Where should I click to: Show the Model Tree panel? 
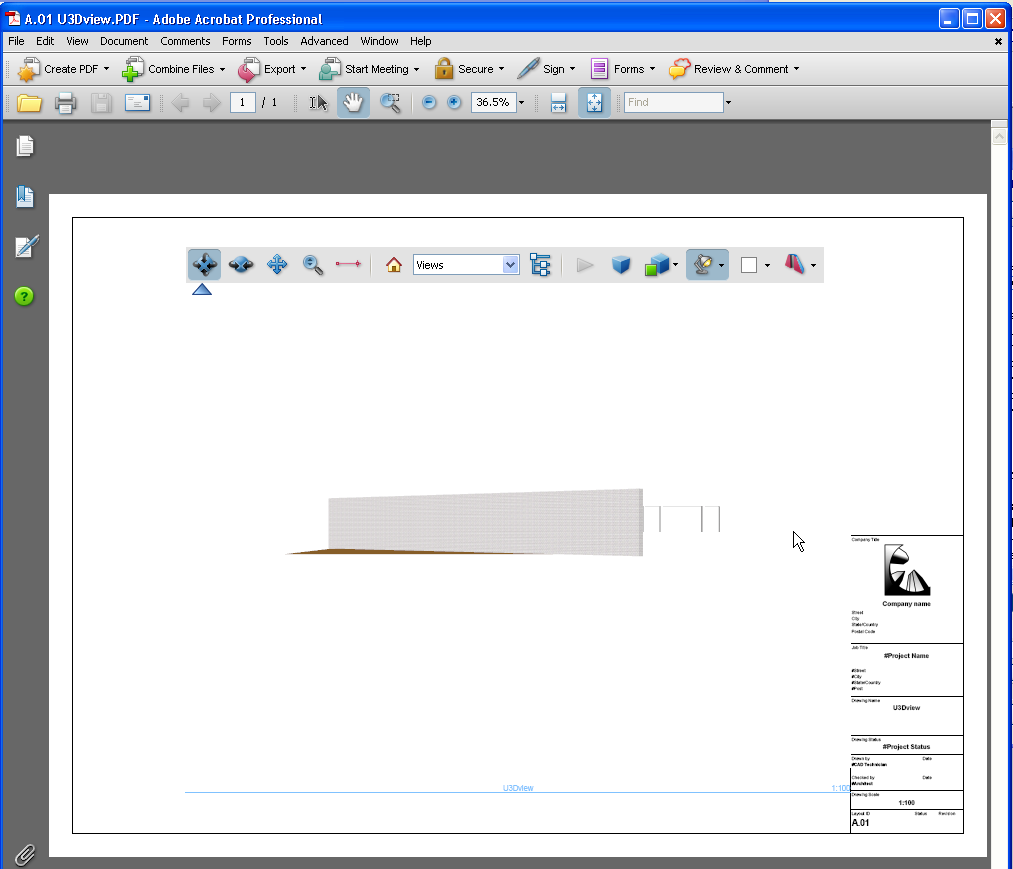pyautogui.click(x=540, y=264)
